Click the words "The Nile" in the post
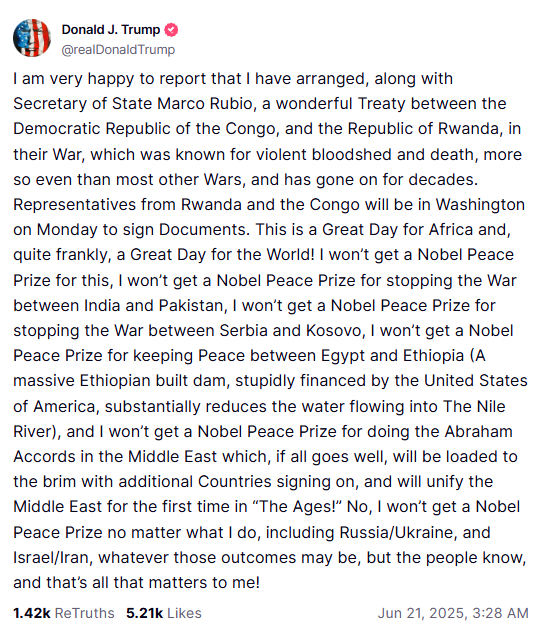This screenshot has height=632, width=544. (474, 406)
